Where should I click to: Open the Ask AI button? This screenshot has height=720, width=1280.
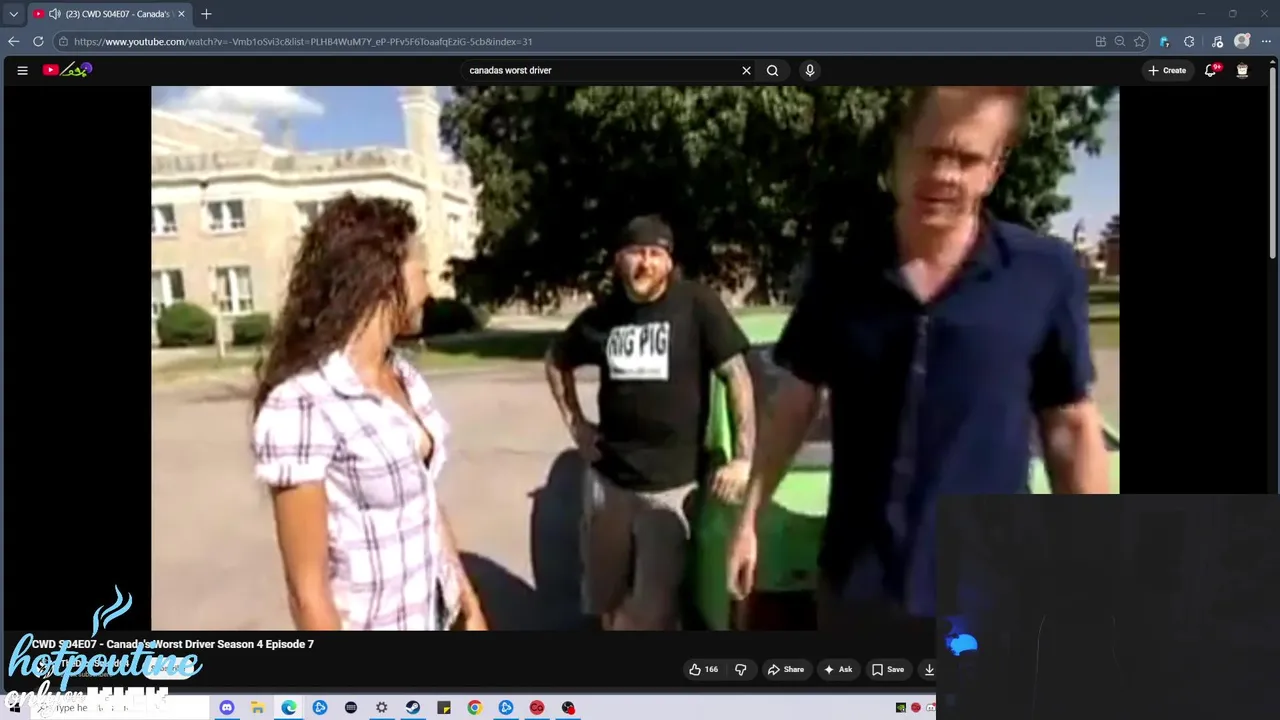point(838,669)
